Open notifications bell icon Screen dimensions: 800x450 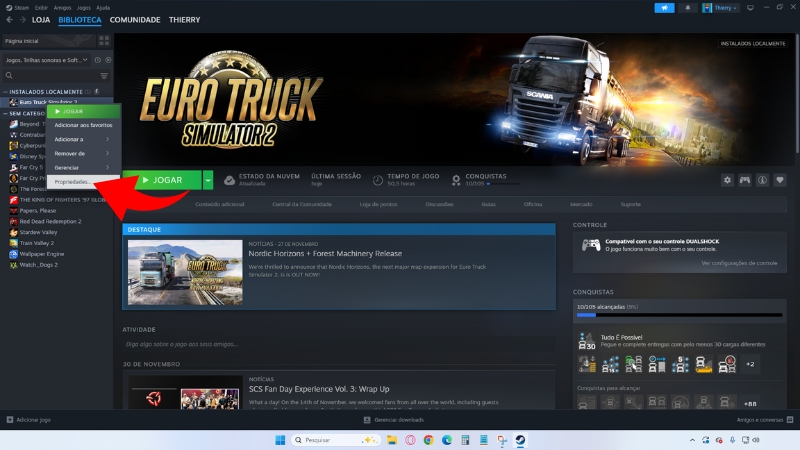tap(688, 8)
